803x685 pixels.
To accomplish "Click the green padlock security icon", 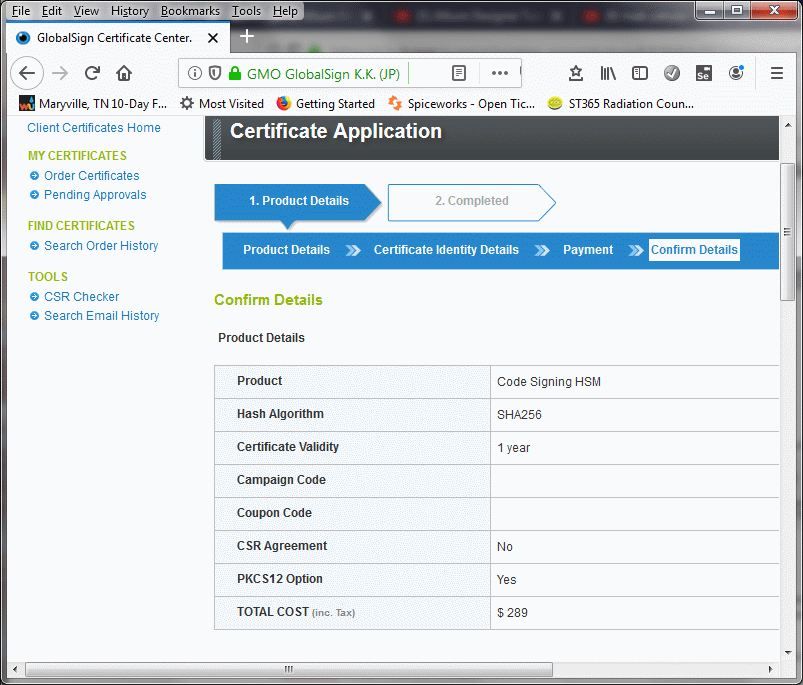I will 235,73.
